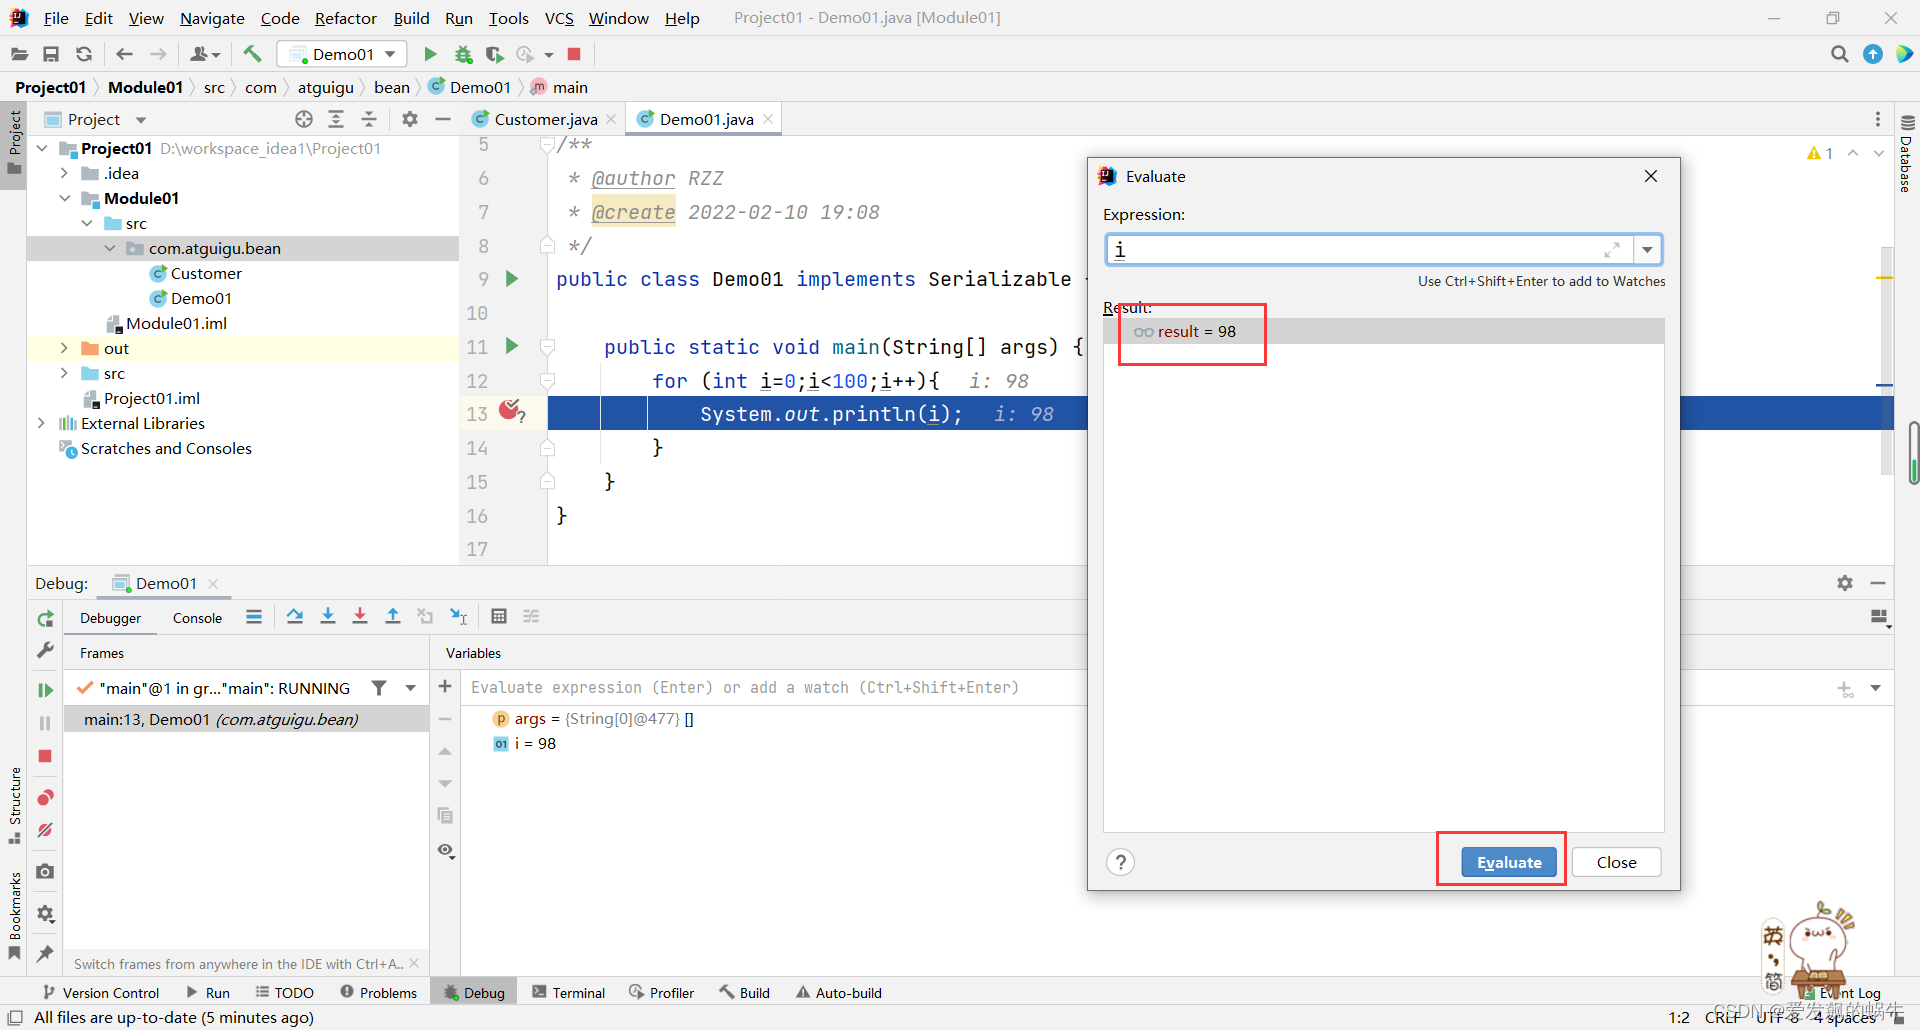Click Collapse All in Project panel
1920x1030 pixels.
[x=369, y=119]
